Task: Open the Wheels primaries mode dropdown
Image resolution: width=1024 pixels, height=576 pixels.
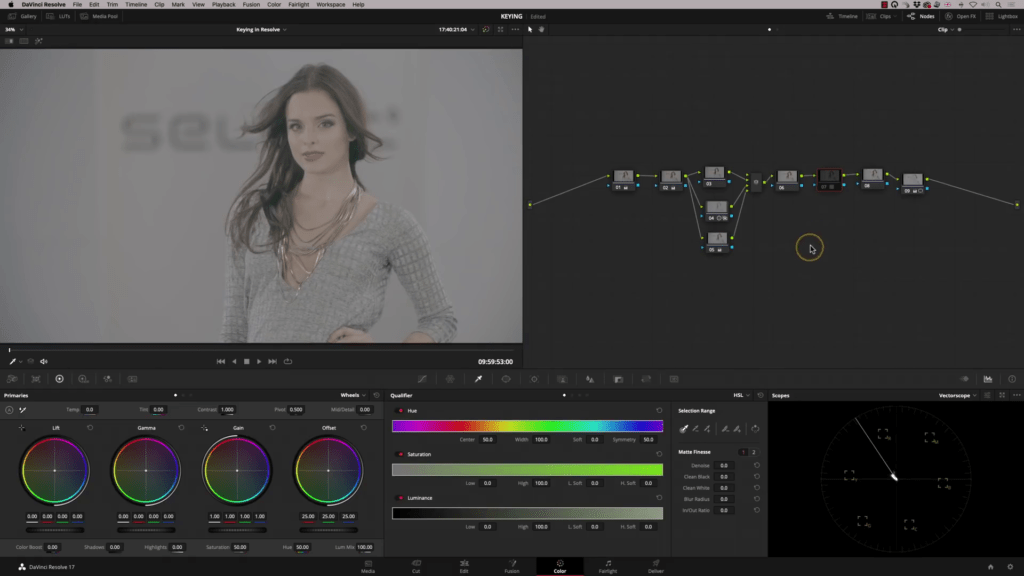Action: point(353,395)
